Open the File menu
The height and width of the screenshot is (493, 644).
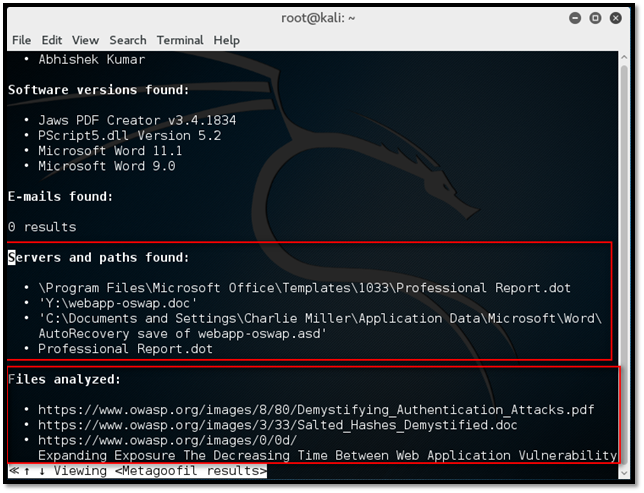point(21,40)
